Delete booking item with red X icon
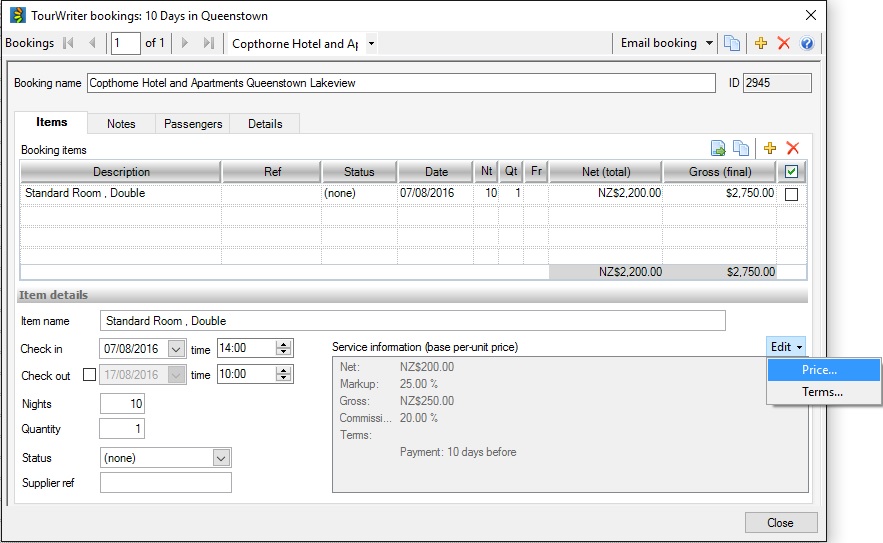Screen dimensions: 883x543 [x=793, y=148]
